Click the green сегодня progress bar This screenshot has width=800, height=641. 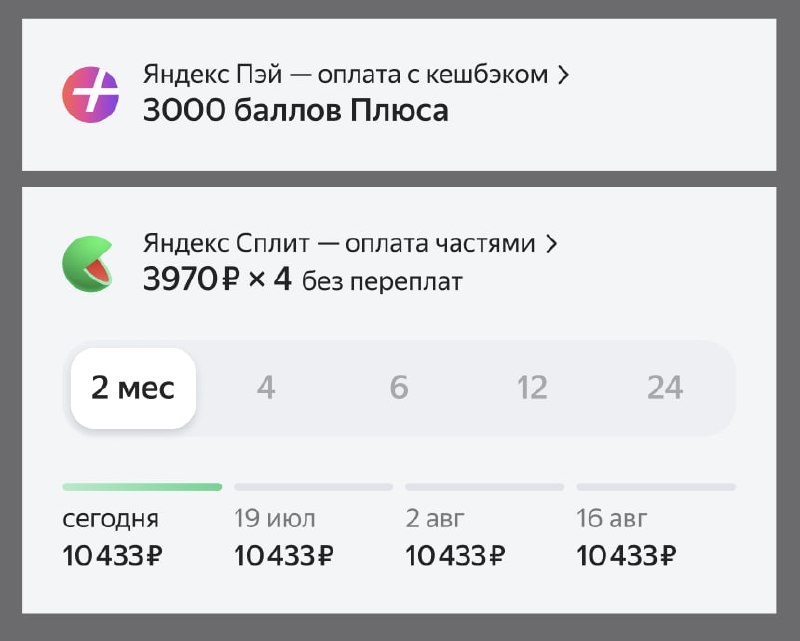point(142,487)
